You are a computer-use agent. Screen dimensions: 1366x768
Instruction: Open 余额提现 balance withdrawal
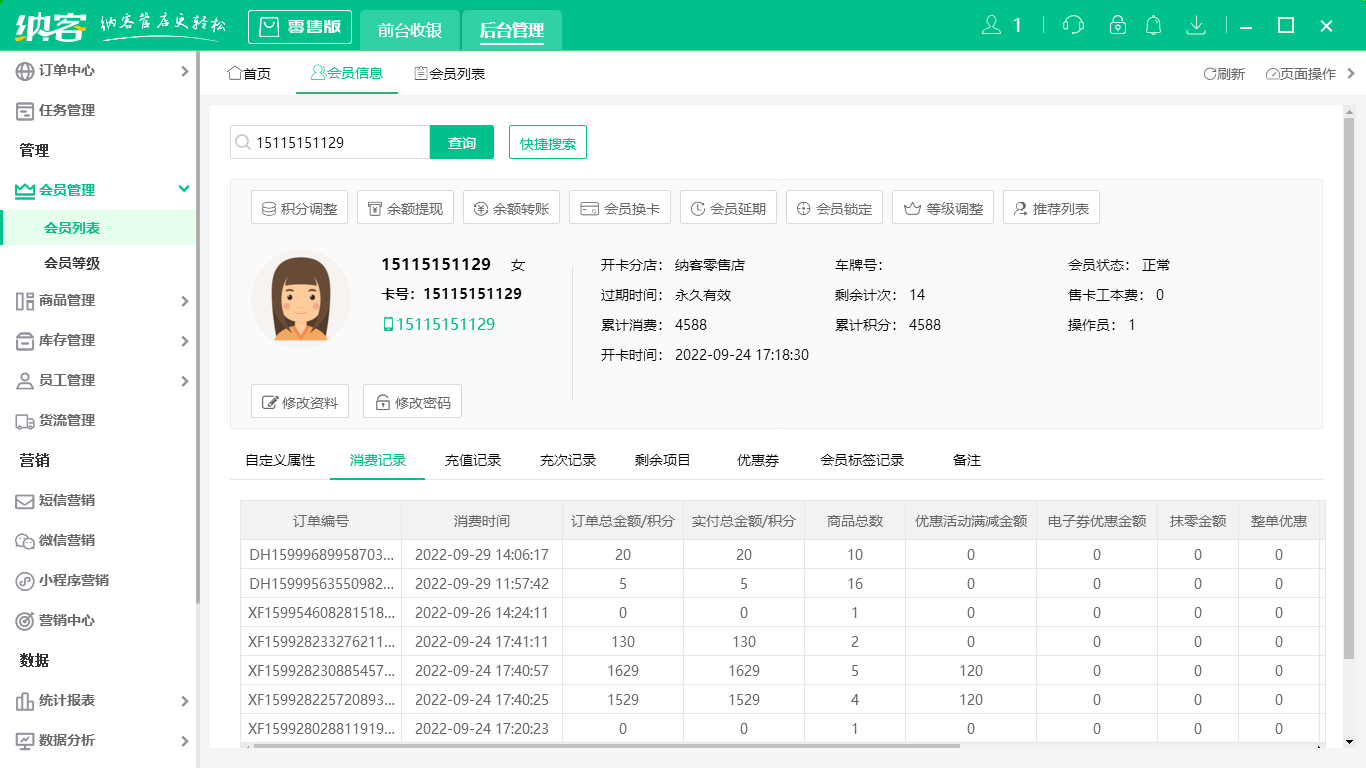click(405, 207)
